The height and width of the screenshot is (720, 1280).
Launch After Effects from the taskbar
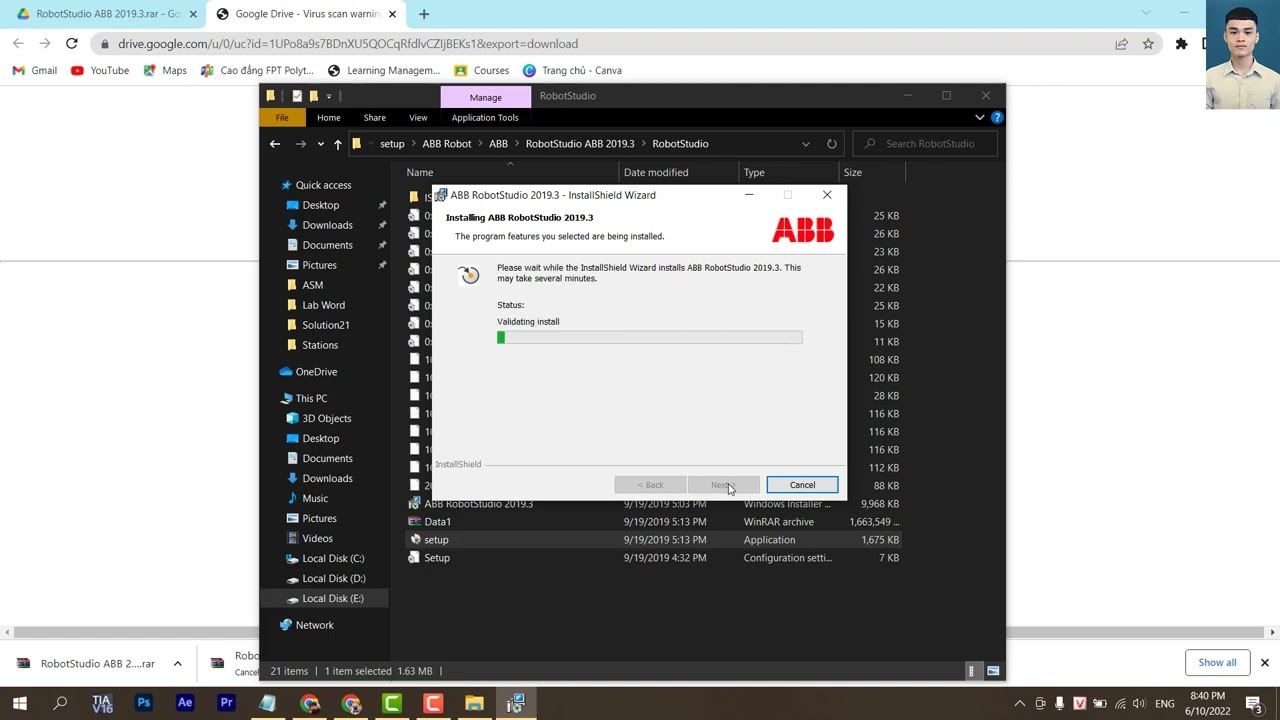point(185,703)
